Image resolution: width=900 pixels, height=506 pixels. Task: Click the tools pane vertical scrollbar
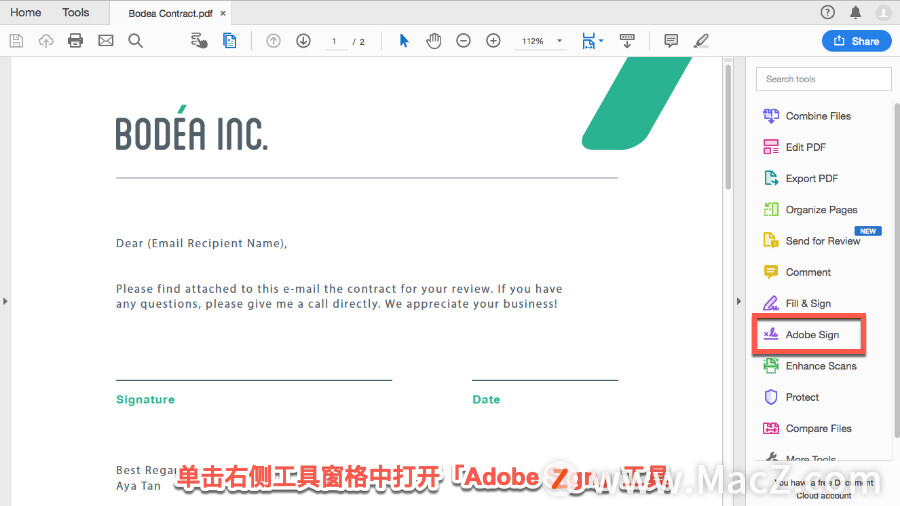pyautogui.click(x=897, y=270)
